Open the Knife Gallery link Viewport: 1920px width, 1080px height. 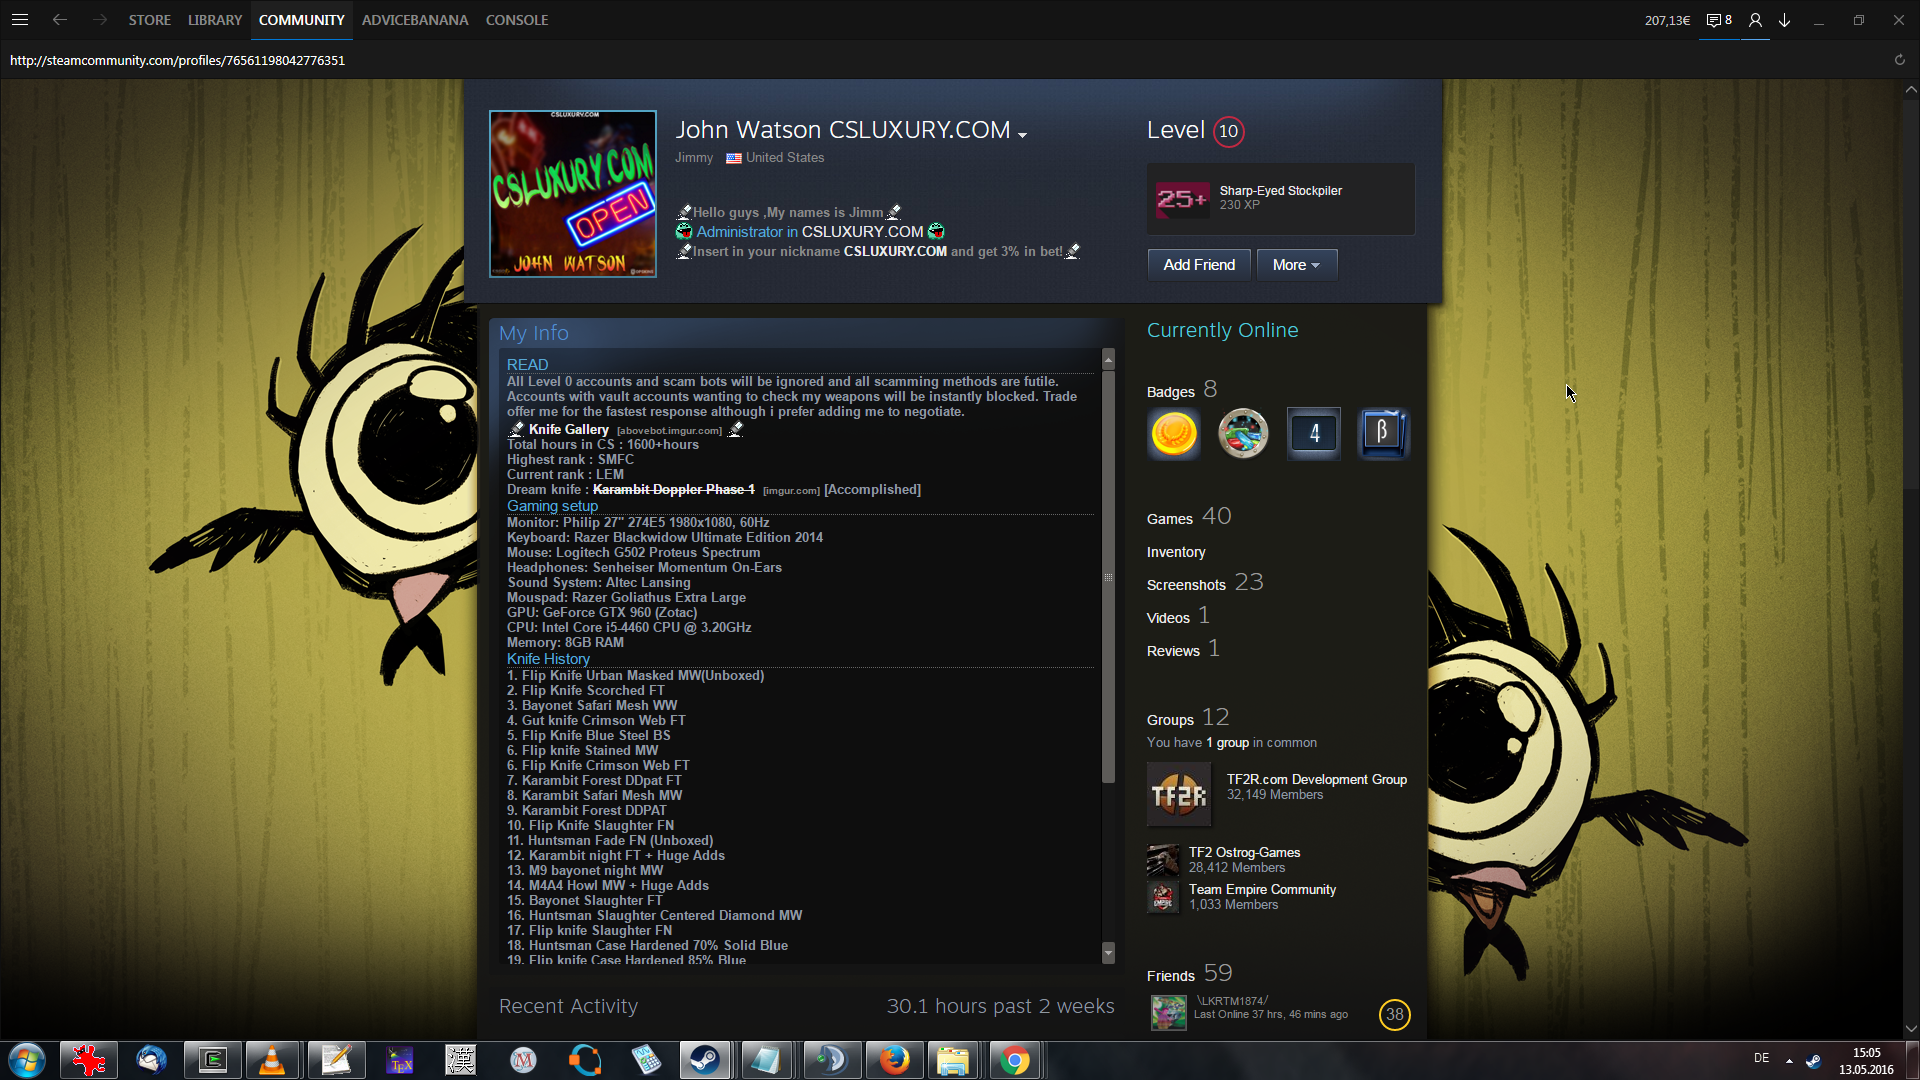568,429
